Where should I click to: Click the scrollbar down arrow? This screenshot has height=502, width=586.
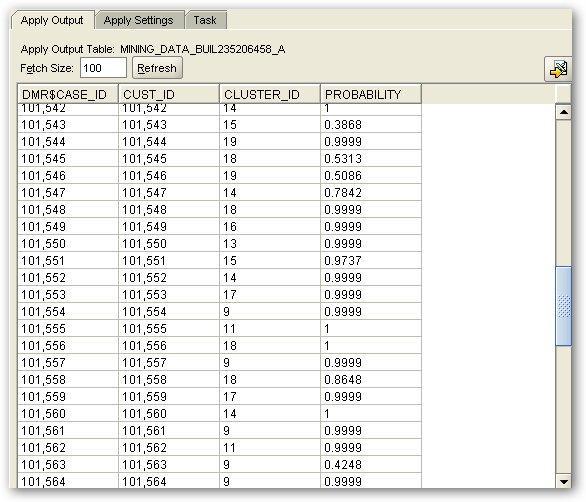[x=564, y=481]
